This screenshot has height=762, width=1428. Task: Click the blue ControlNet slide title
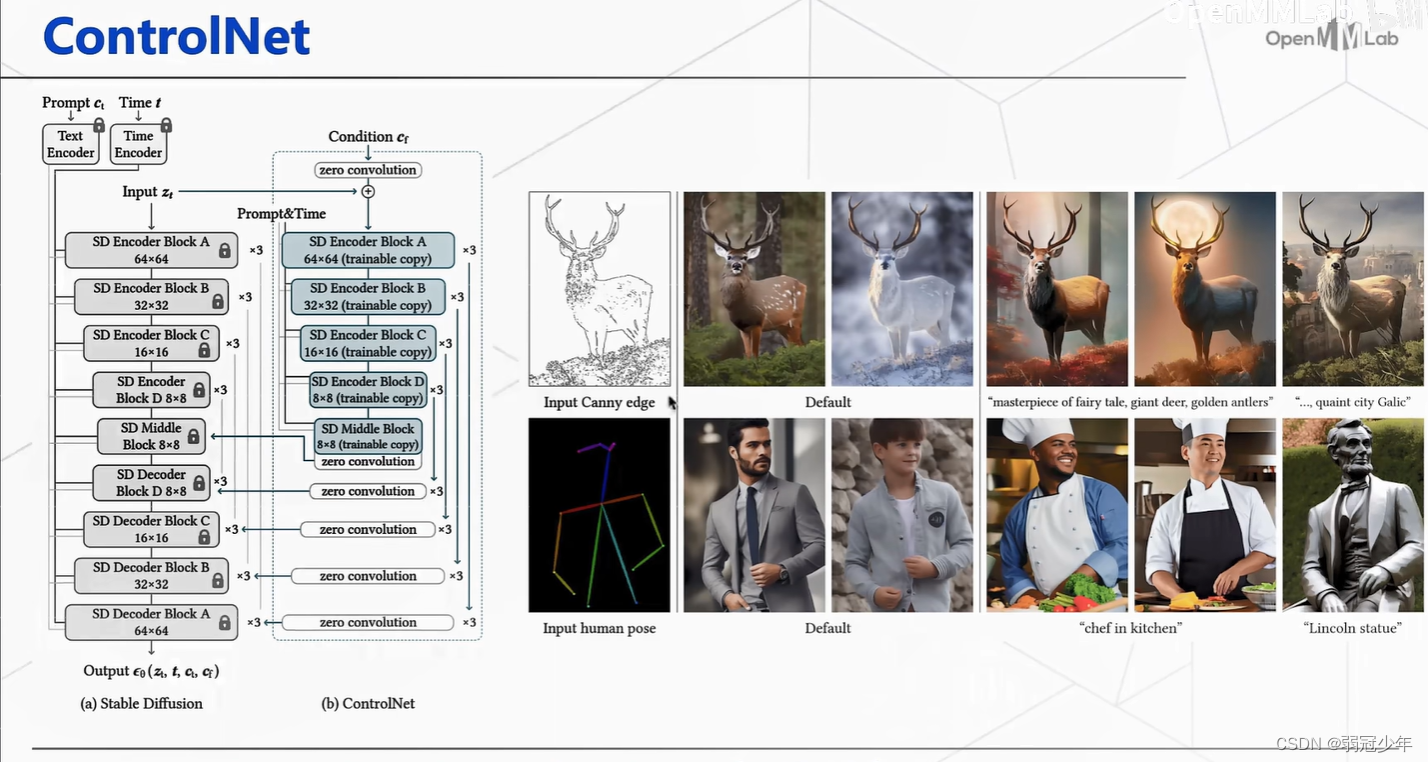coord(177,37)
